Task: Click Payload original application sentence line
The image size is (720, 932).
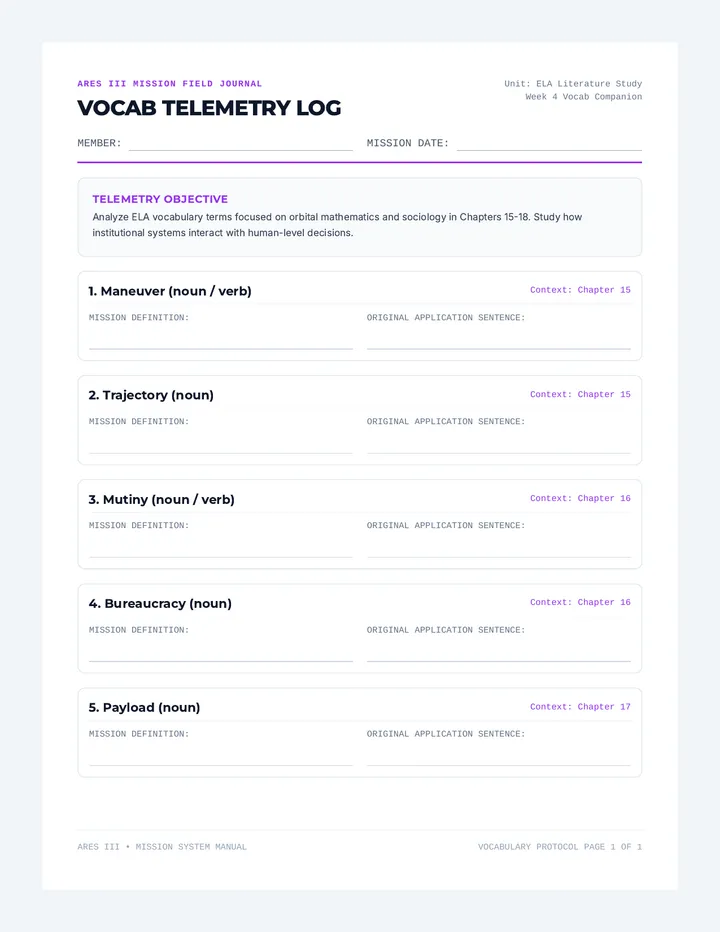Action: click(499, 755)
